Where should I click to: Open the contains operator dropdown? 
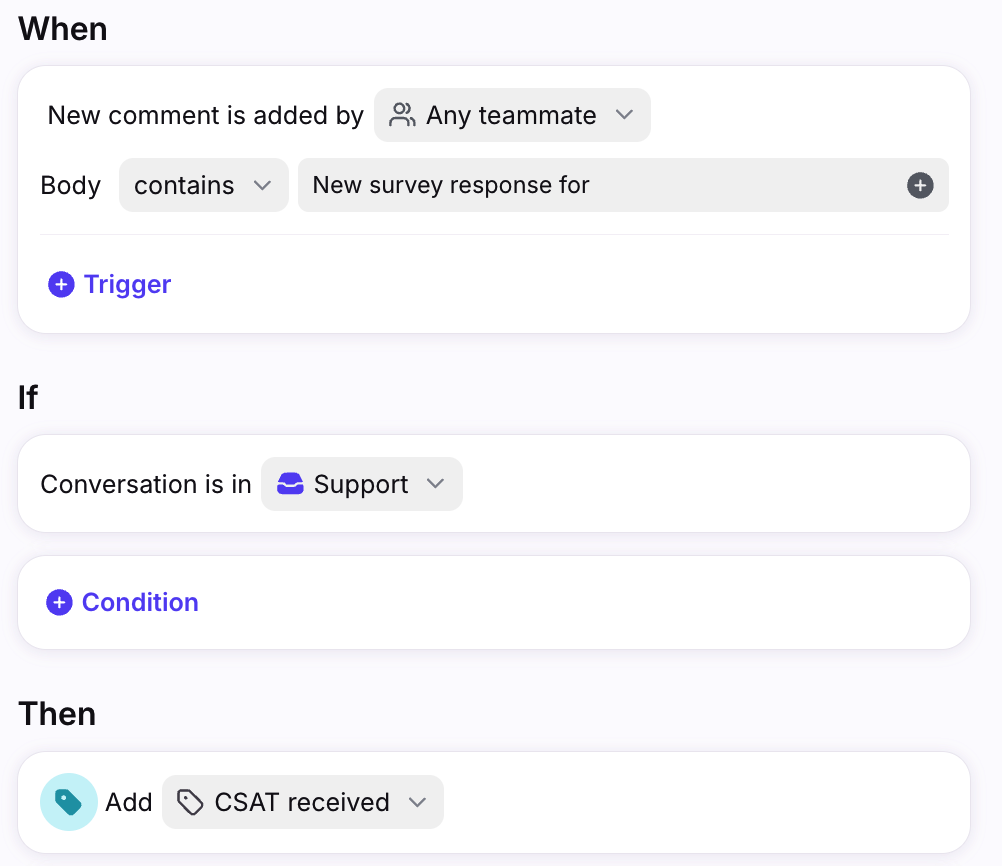point(204,185)
